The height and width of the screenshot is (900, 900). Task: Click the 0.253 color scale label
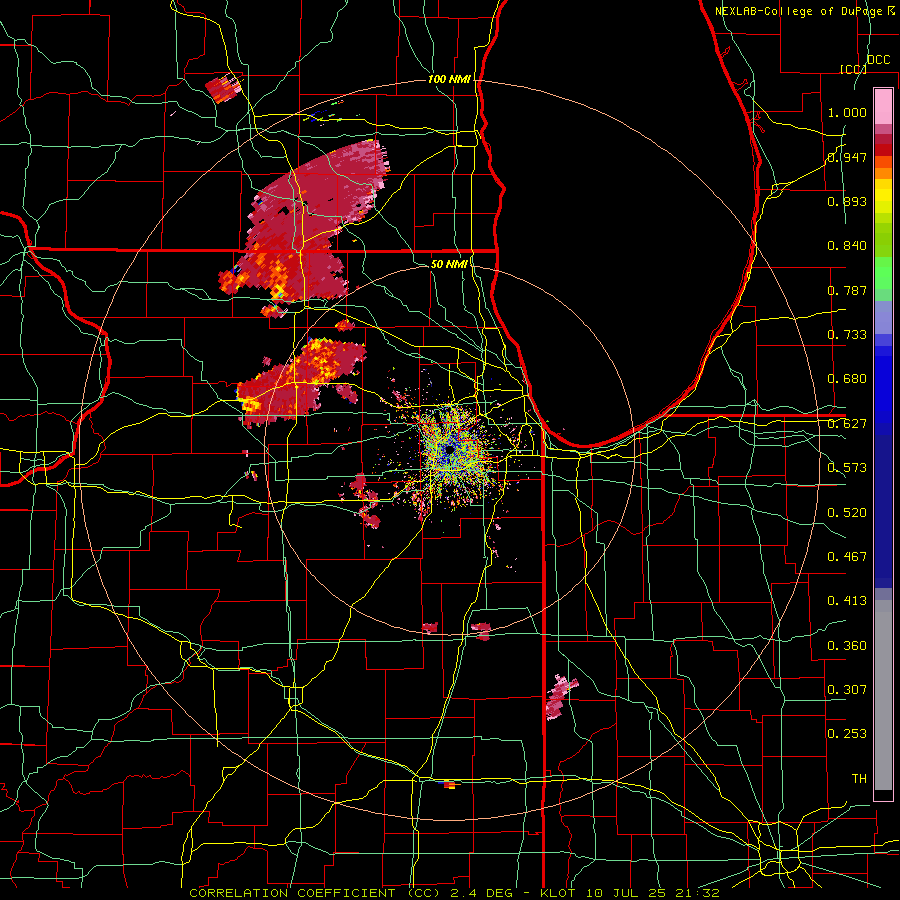point(847,734)
